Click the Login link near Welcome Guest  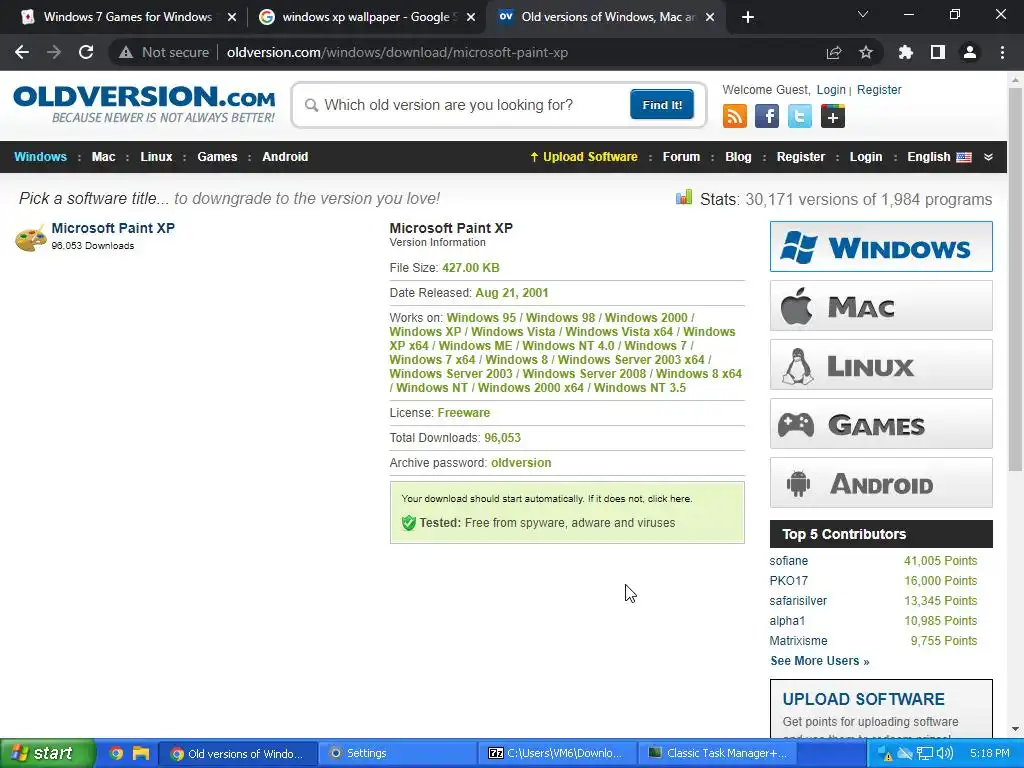(x=831, y=89)
